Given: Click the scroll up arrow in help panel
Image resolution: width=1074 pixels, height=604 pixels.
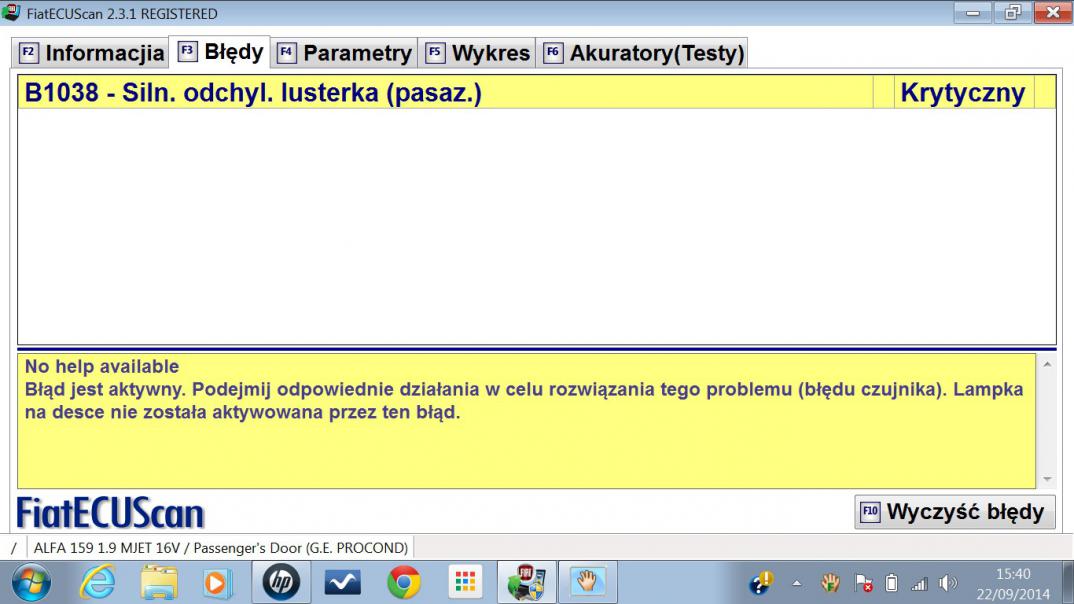Looking at the screenshot, I should 1047,364.
